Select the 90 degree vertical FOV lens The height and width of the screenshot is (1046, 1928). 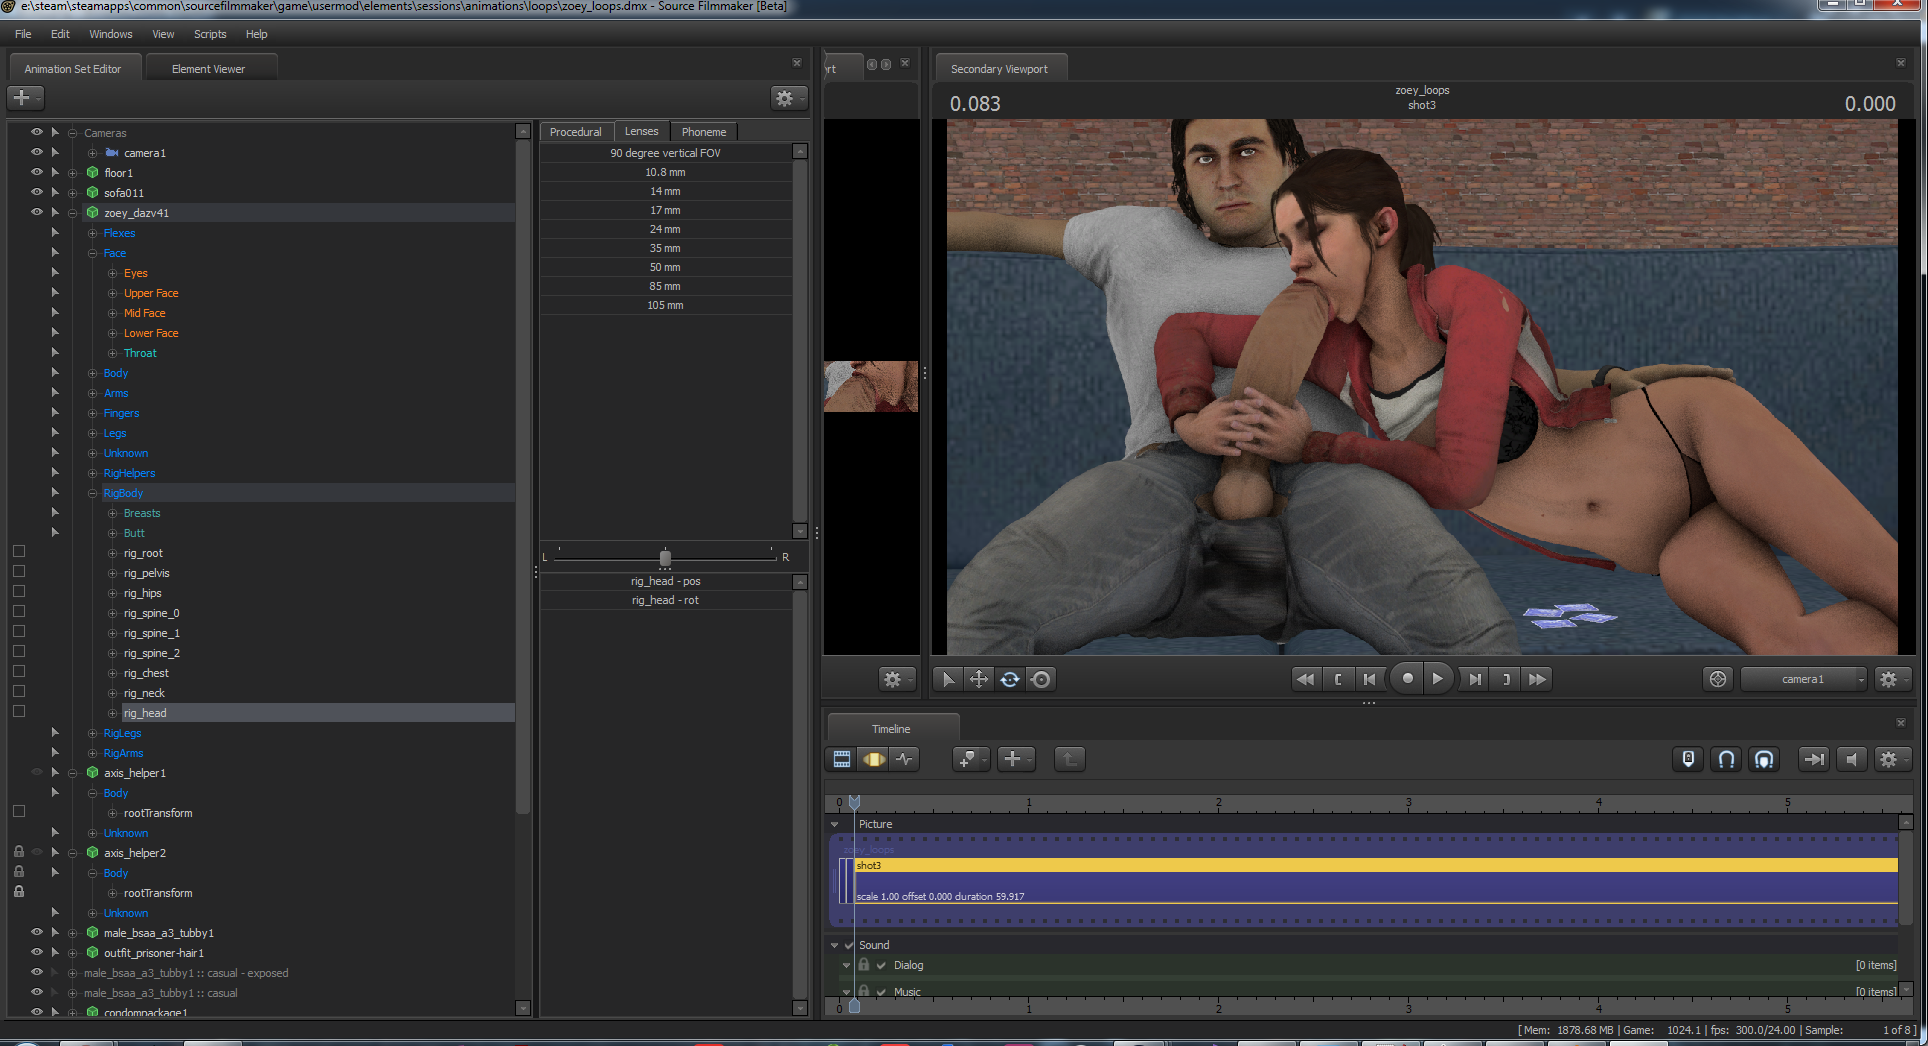[666, 153]
